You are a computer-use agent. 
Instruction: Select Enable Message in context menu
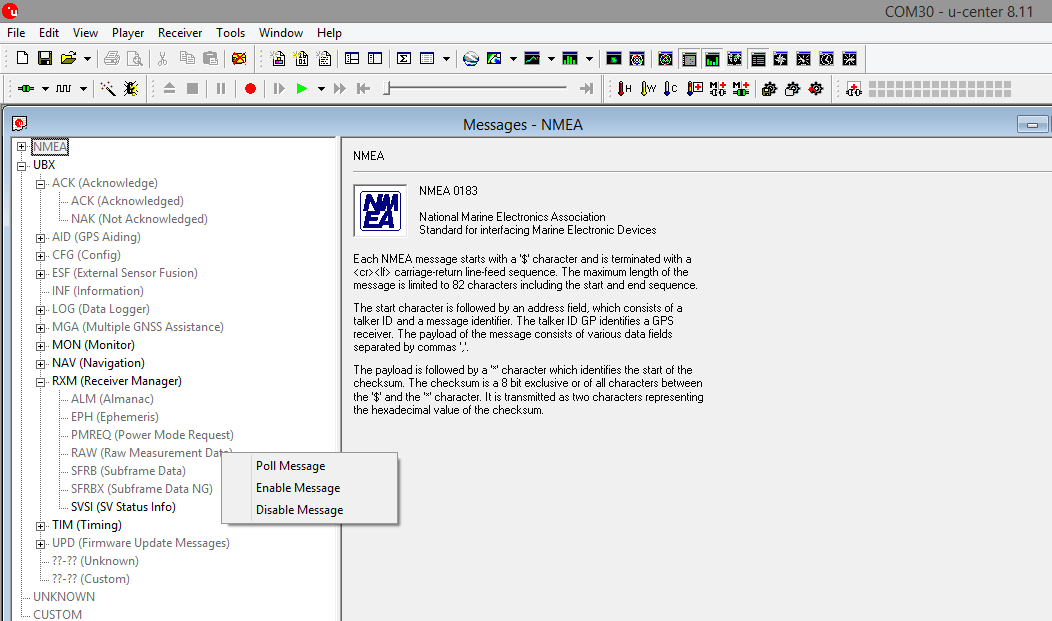298,488
